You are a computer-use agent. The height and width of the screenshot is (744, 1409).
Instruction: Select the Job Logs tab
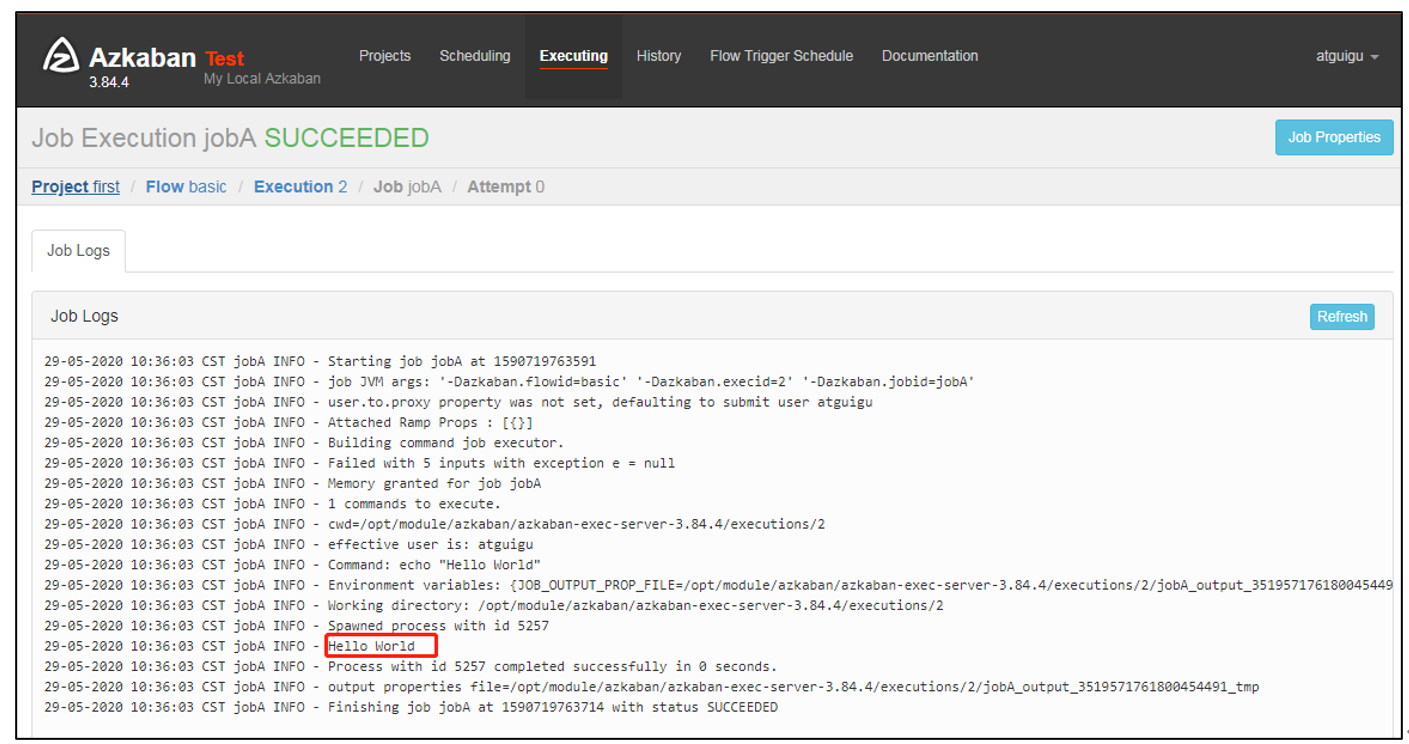[79, 250]
